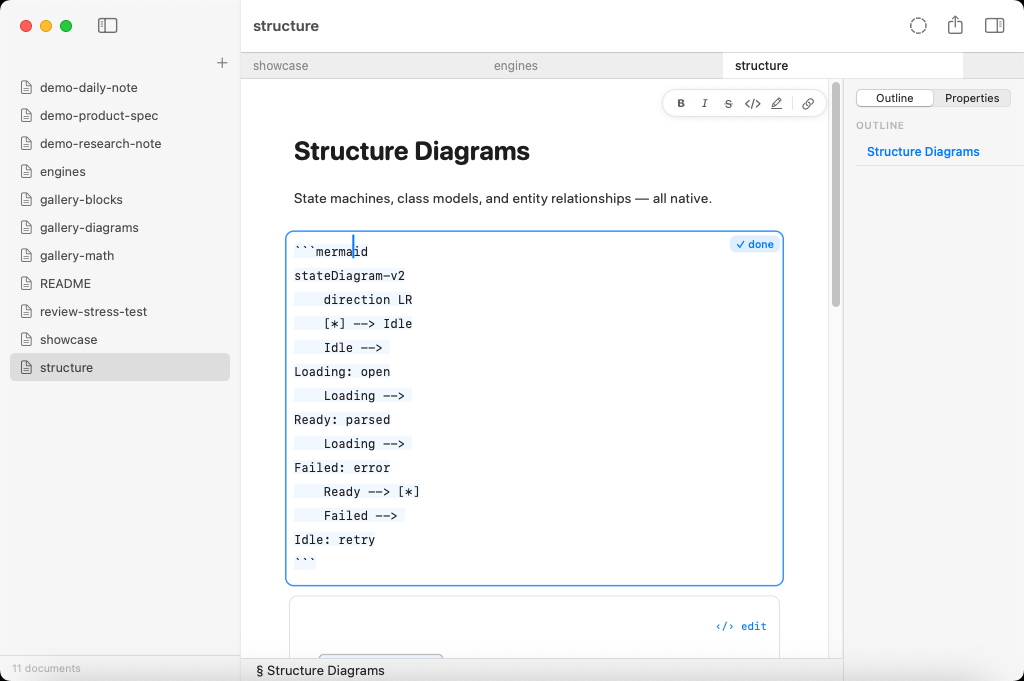Click the Structure Diagrams heading in the editor
1024x681 pixels.
(x=411, y=151)
